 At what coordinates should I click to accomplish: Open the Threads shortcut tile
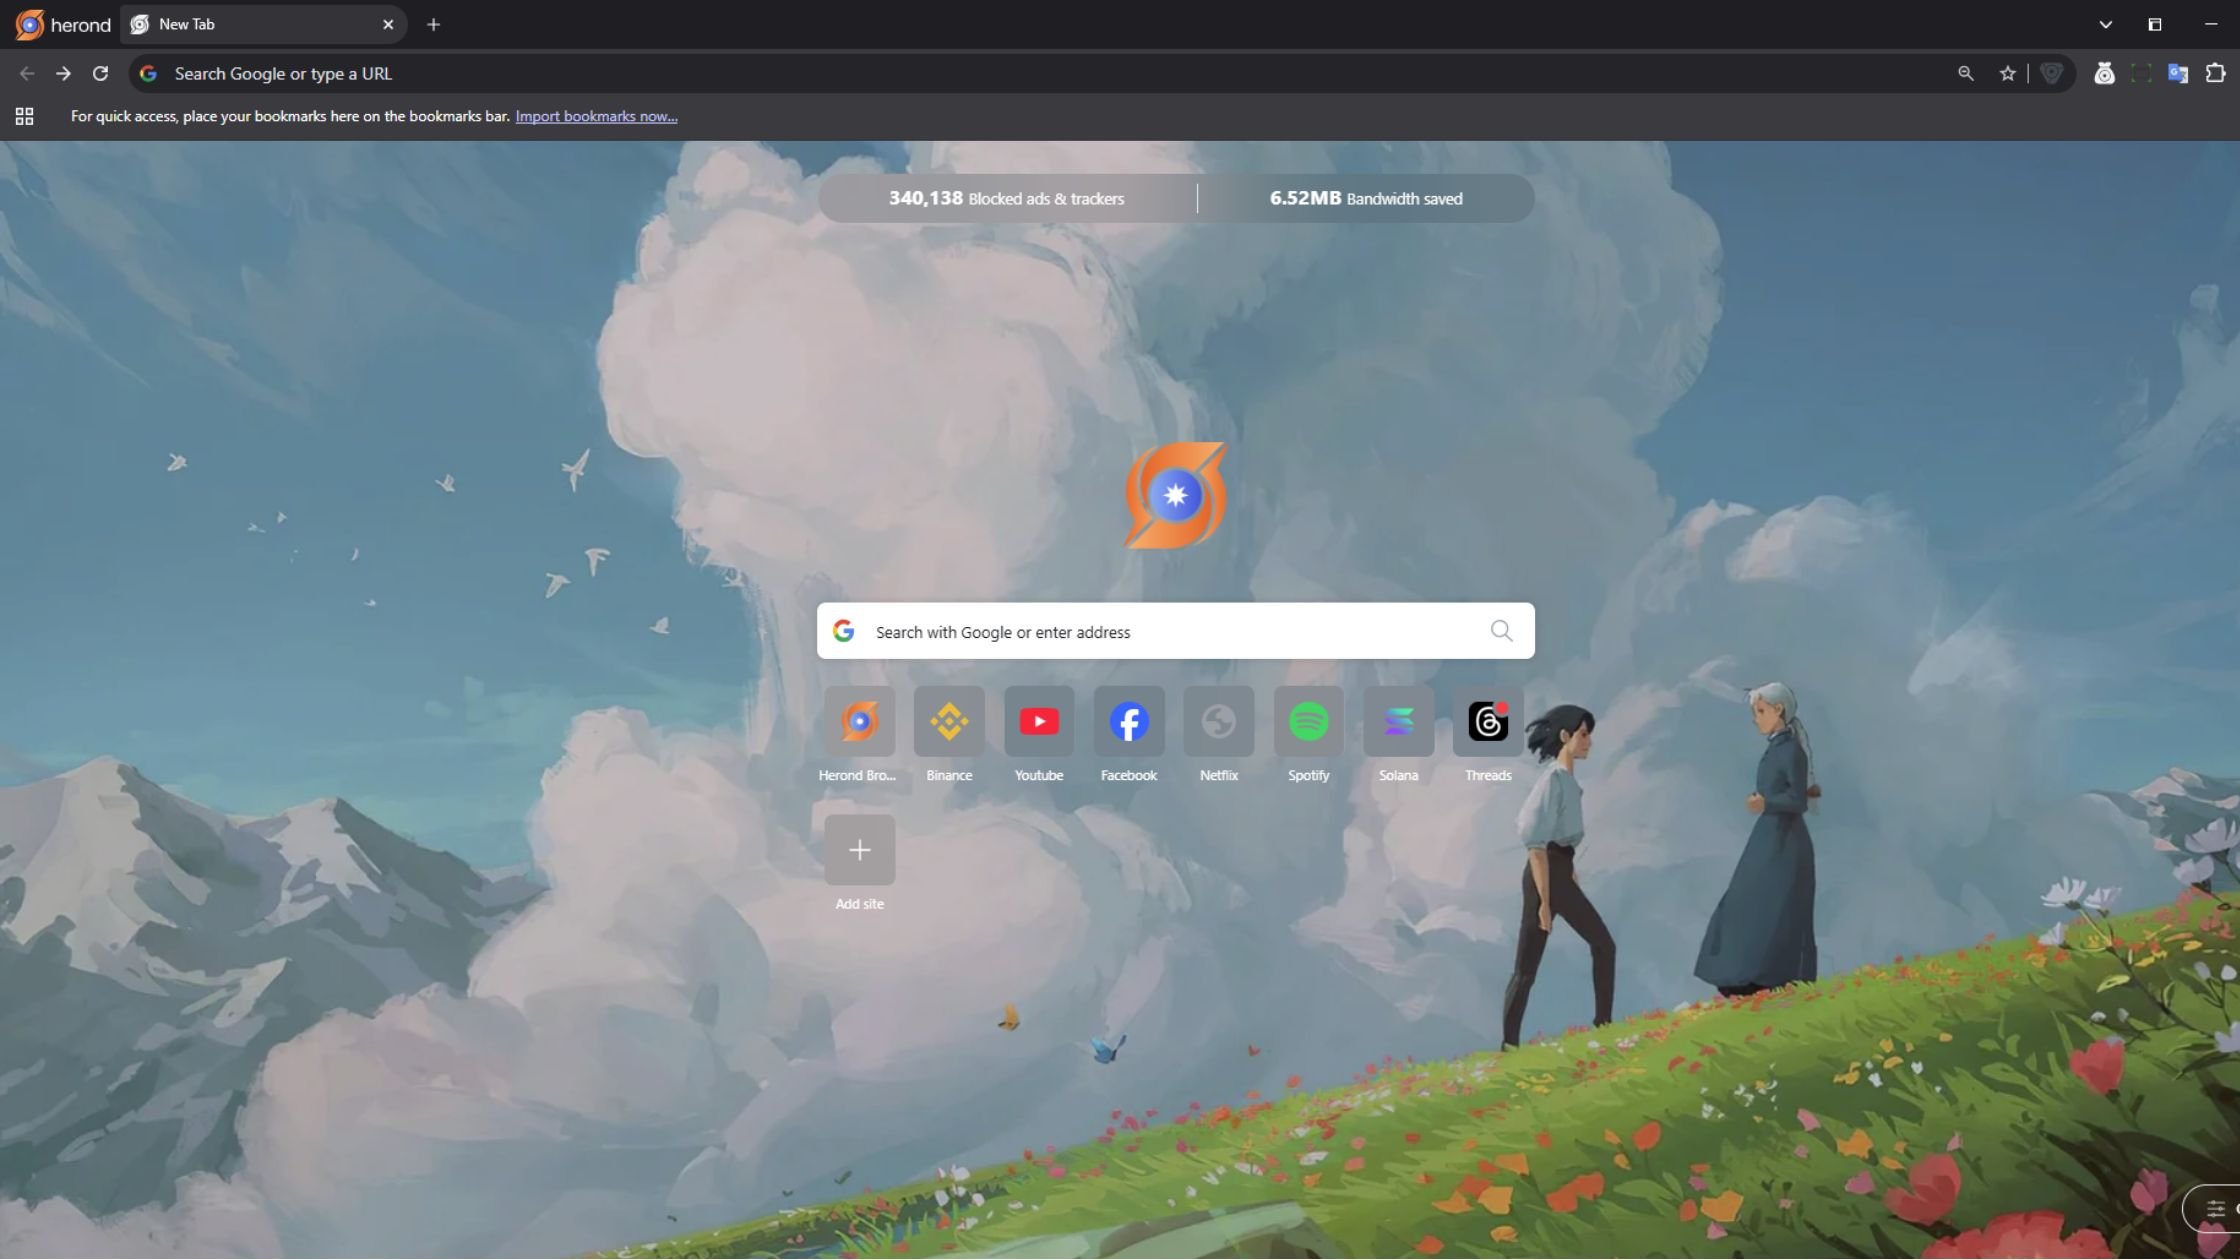[x=1488, y=721]
